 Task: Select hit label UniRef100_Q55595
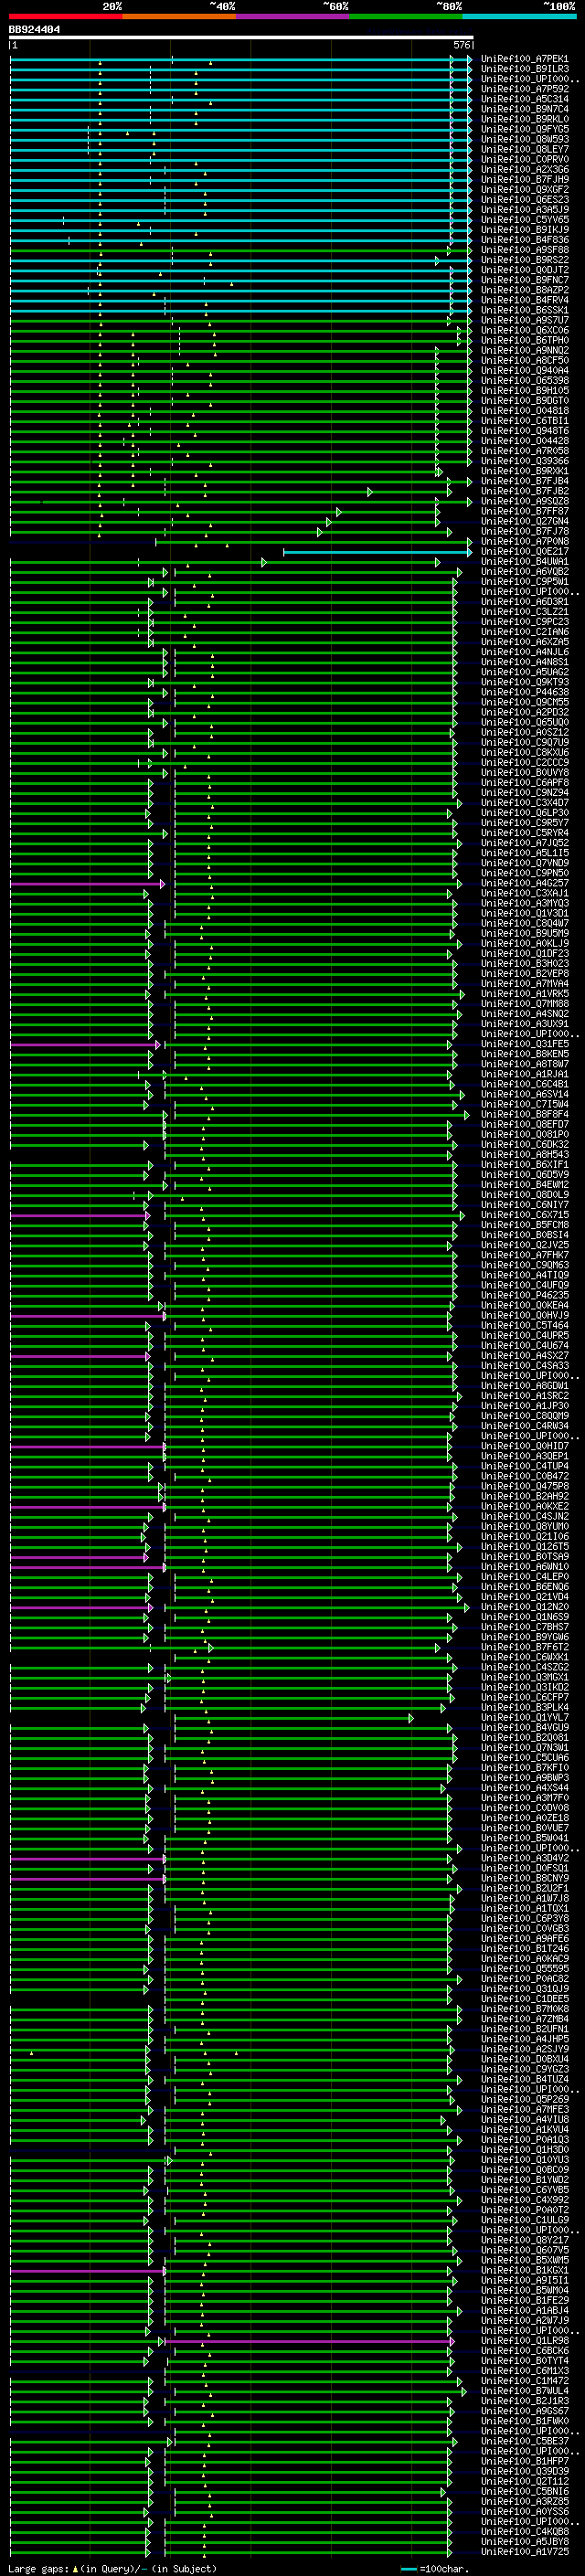524,1969
